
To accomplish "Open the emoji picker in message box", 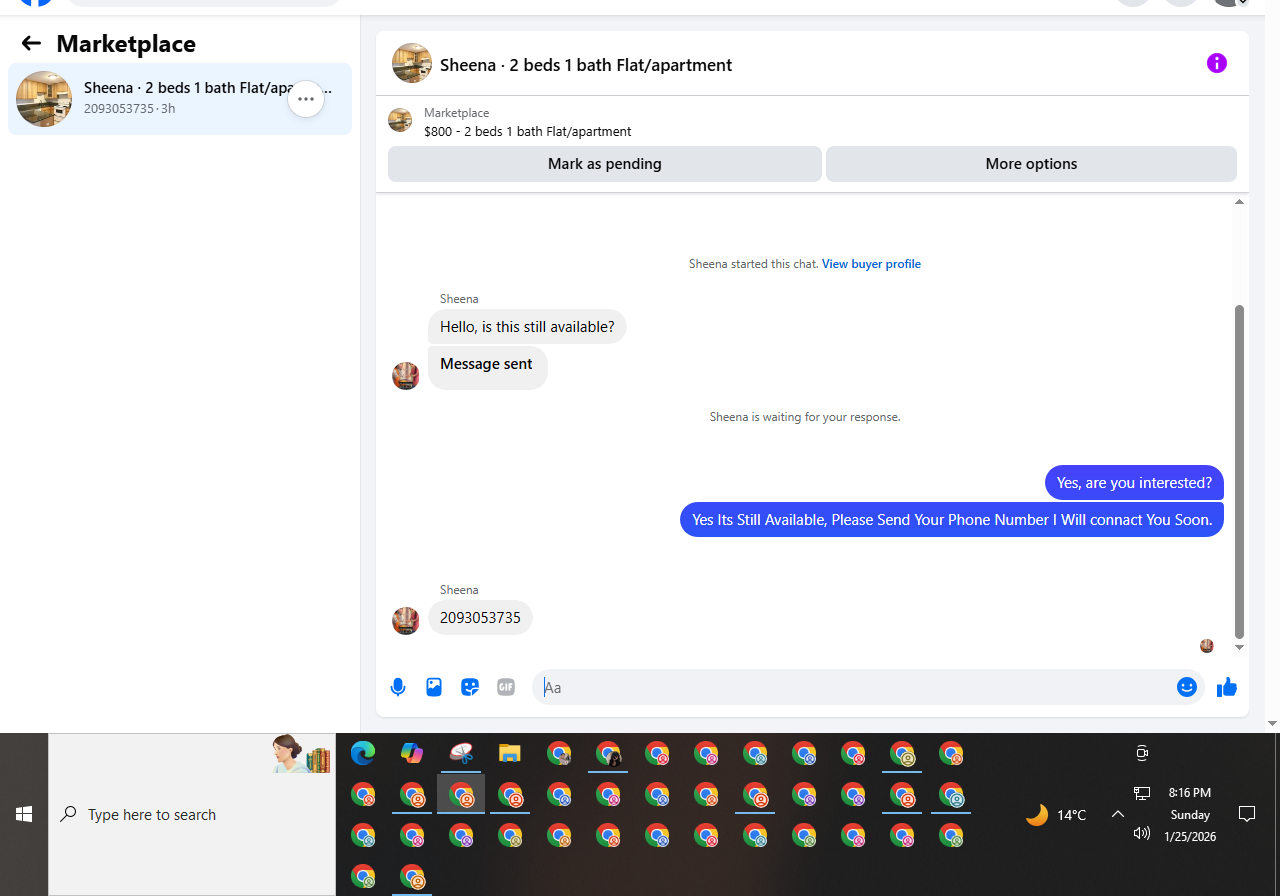I will click(1187, 687).
